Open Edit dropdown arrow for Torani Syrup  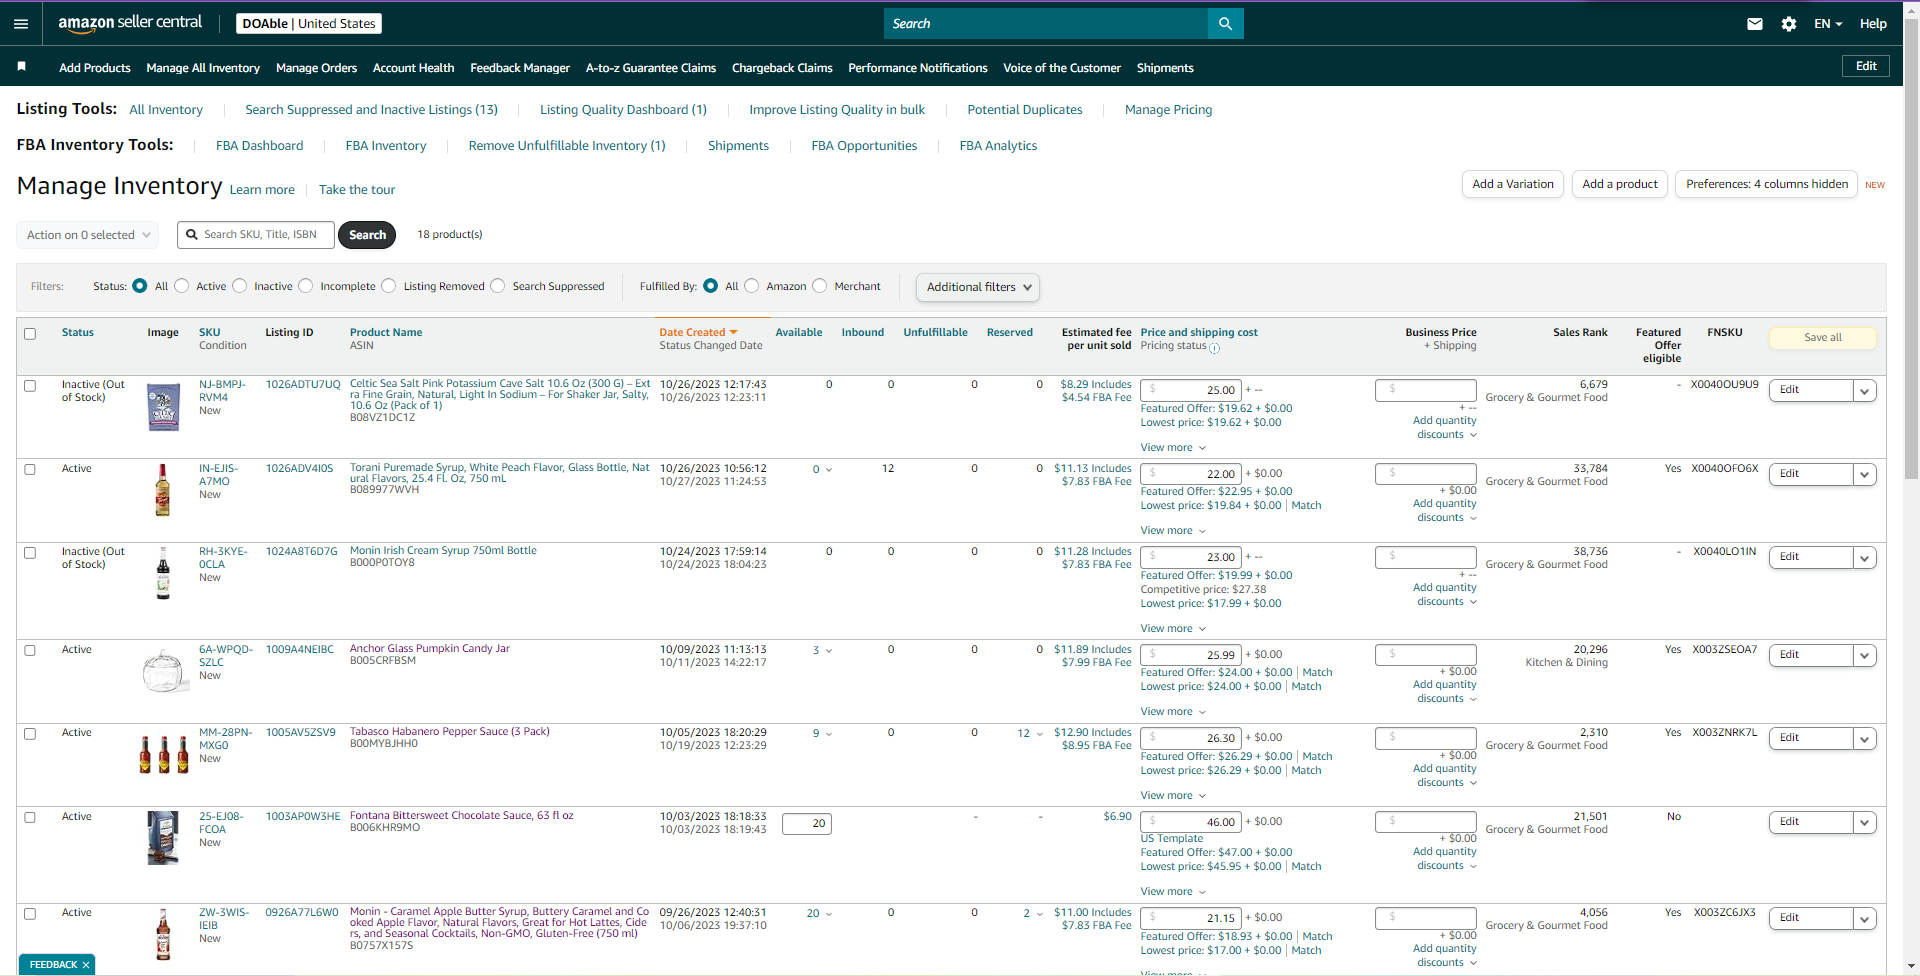click(1864, 475)
